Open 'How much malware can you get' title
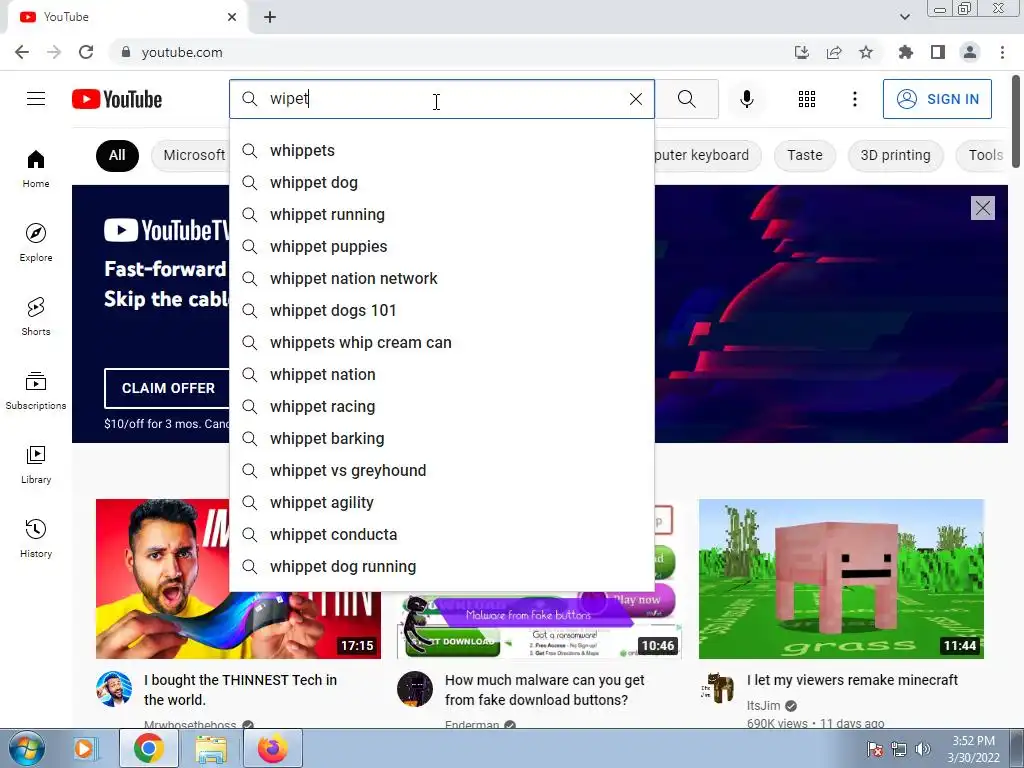Screen dimensions: 1024x768 click(x=545, y=690)
